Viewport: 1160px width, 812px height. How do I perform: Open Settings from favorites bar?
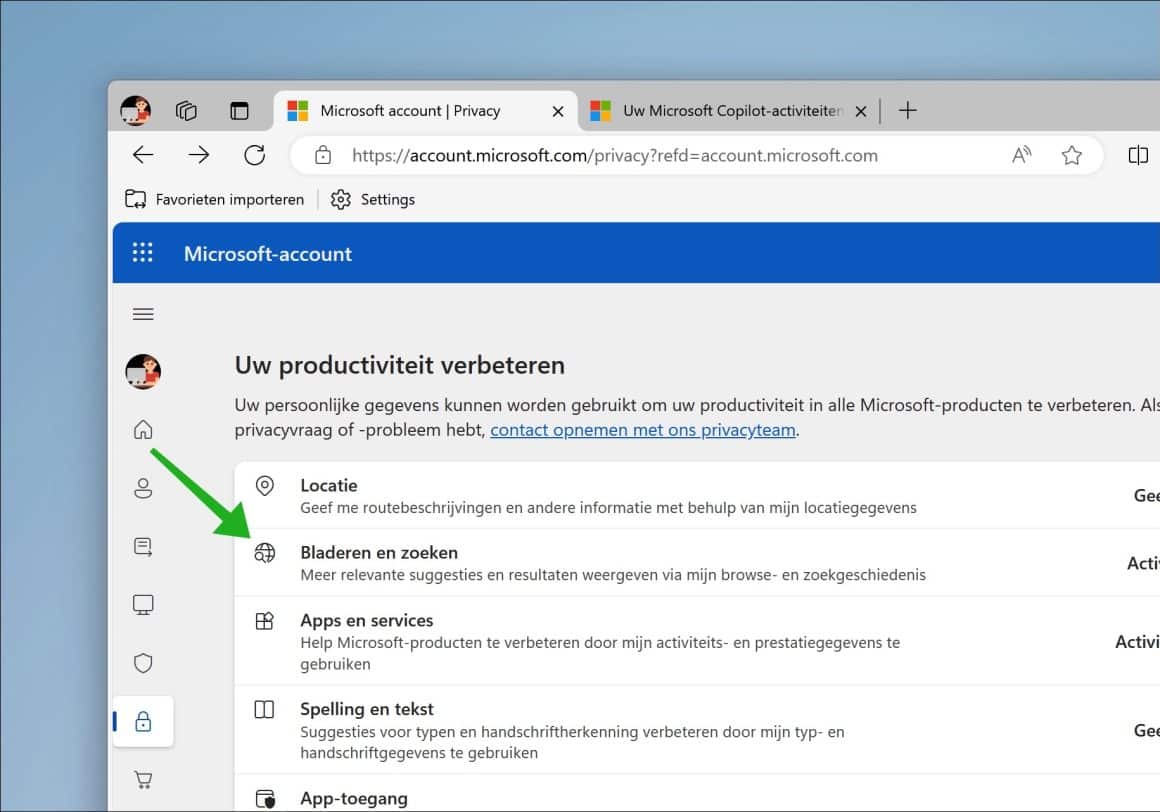(x=373, y=199)
